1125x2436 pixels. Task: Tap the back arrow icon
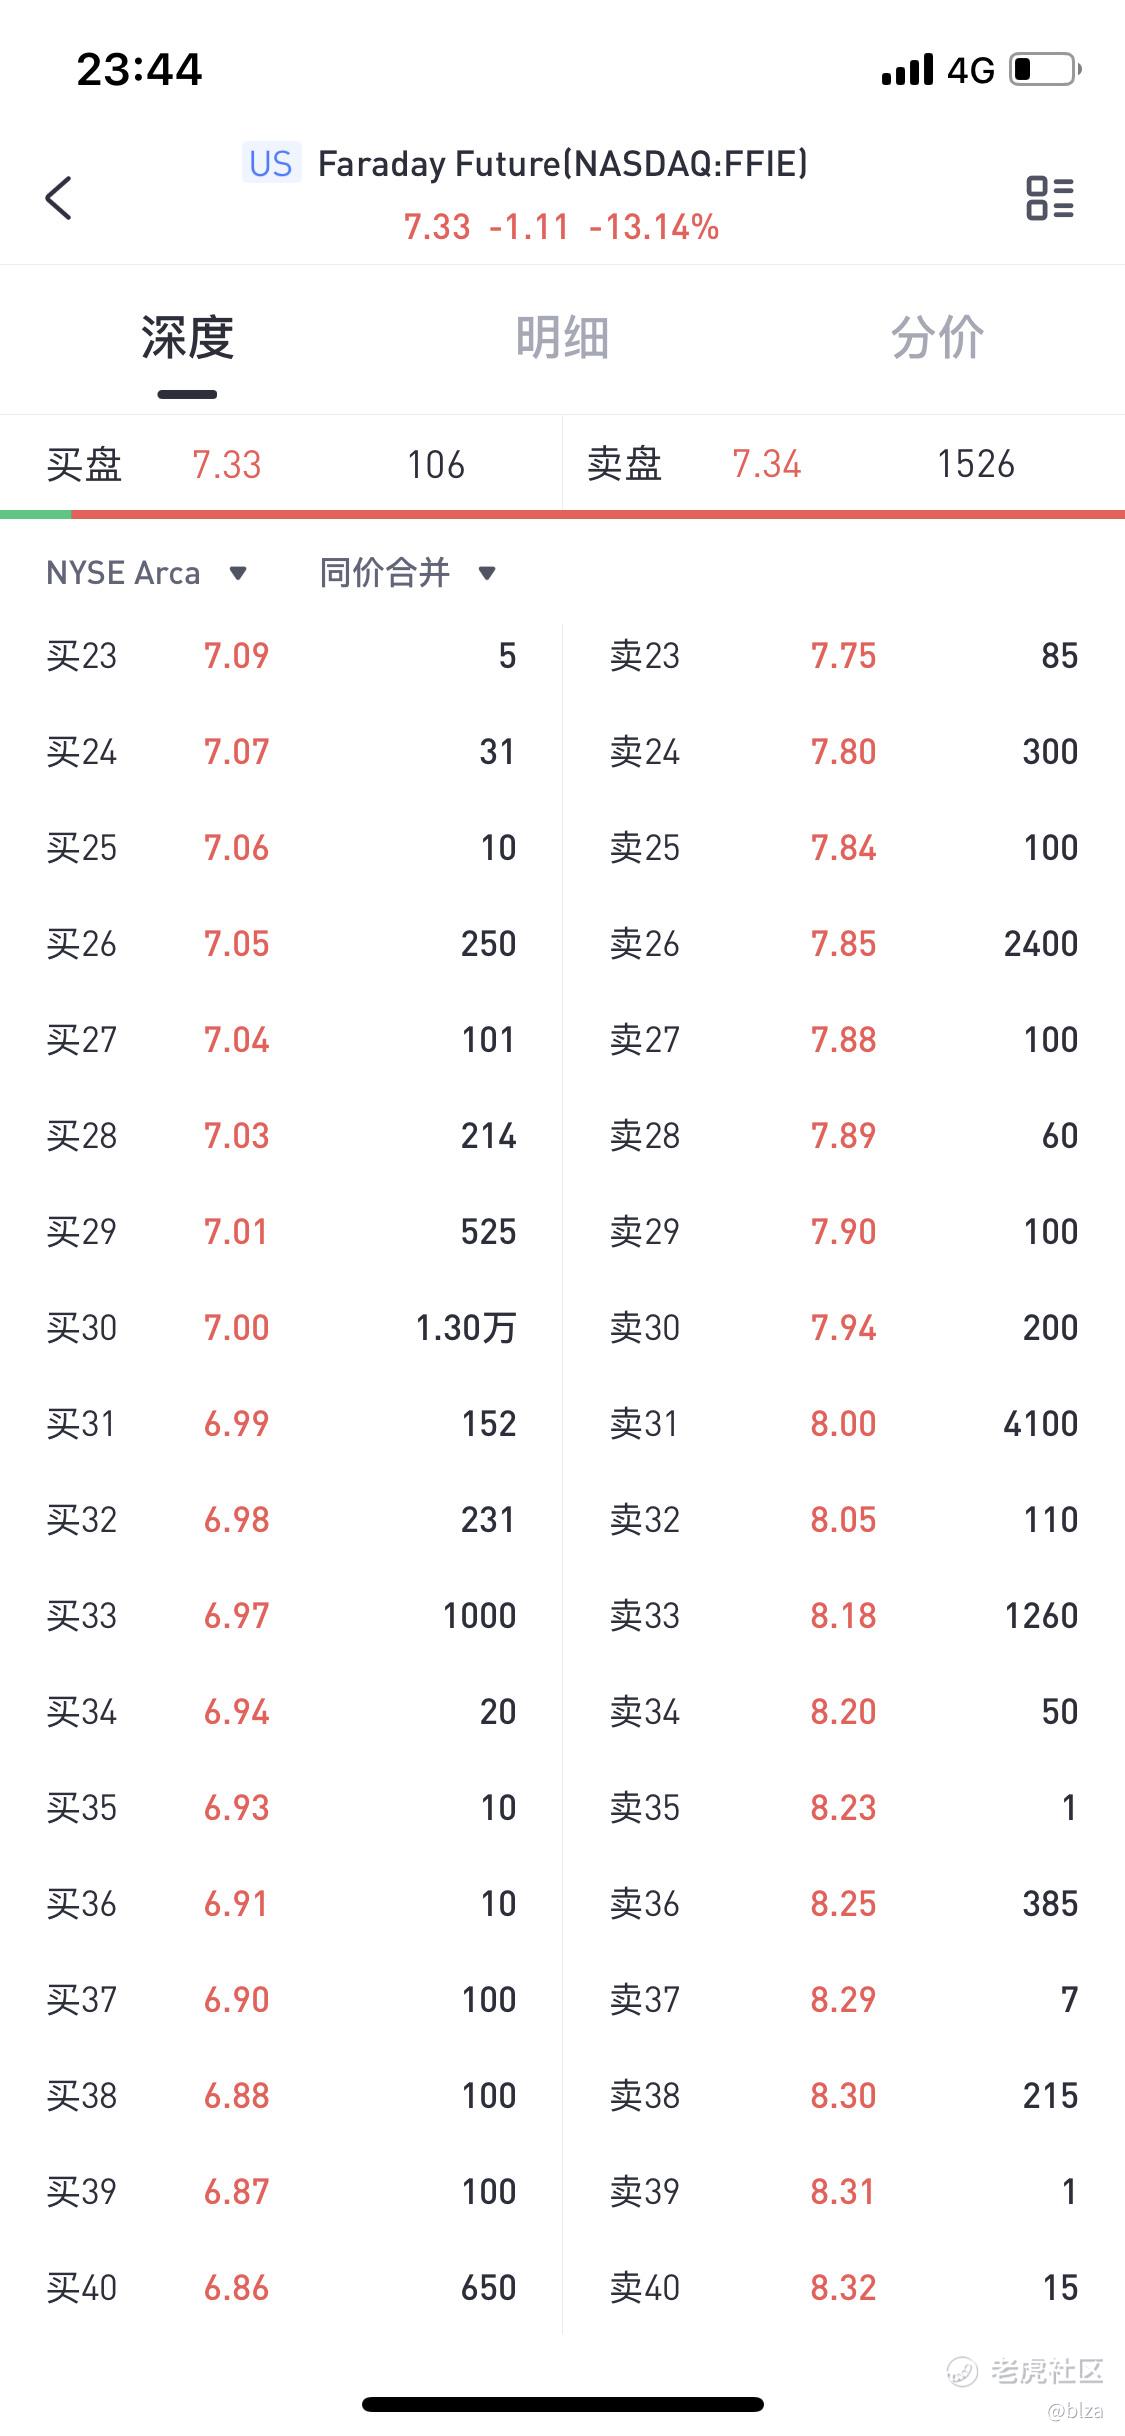pyautogui.click(x=59, y=197)
